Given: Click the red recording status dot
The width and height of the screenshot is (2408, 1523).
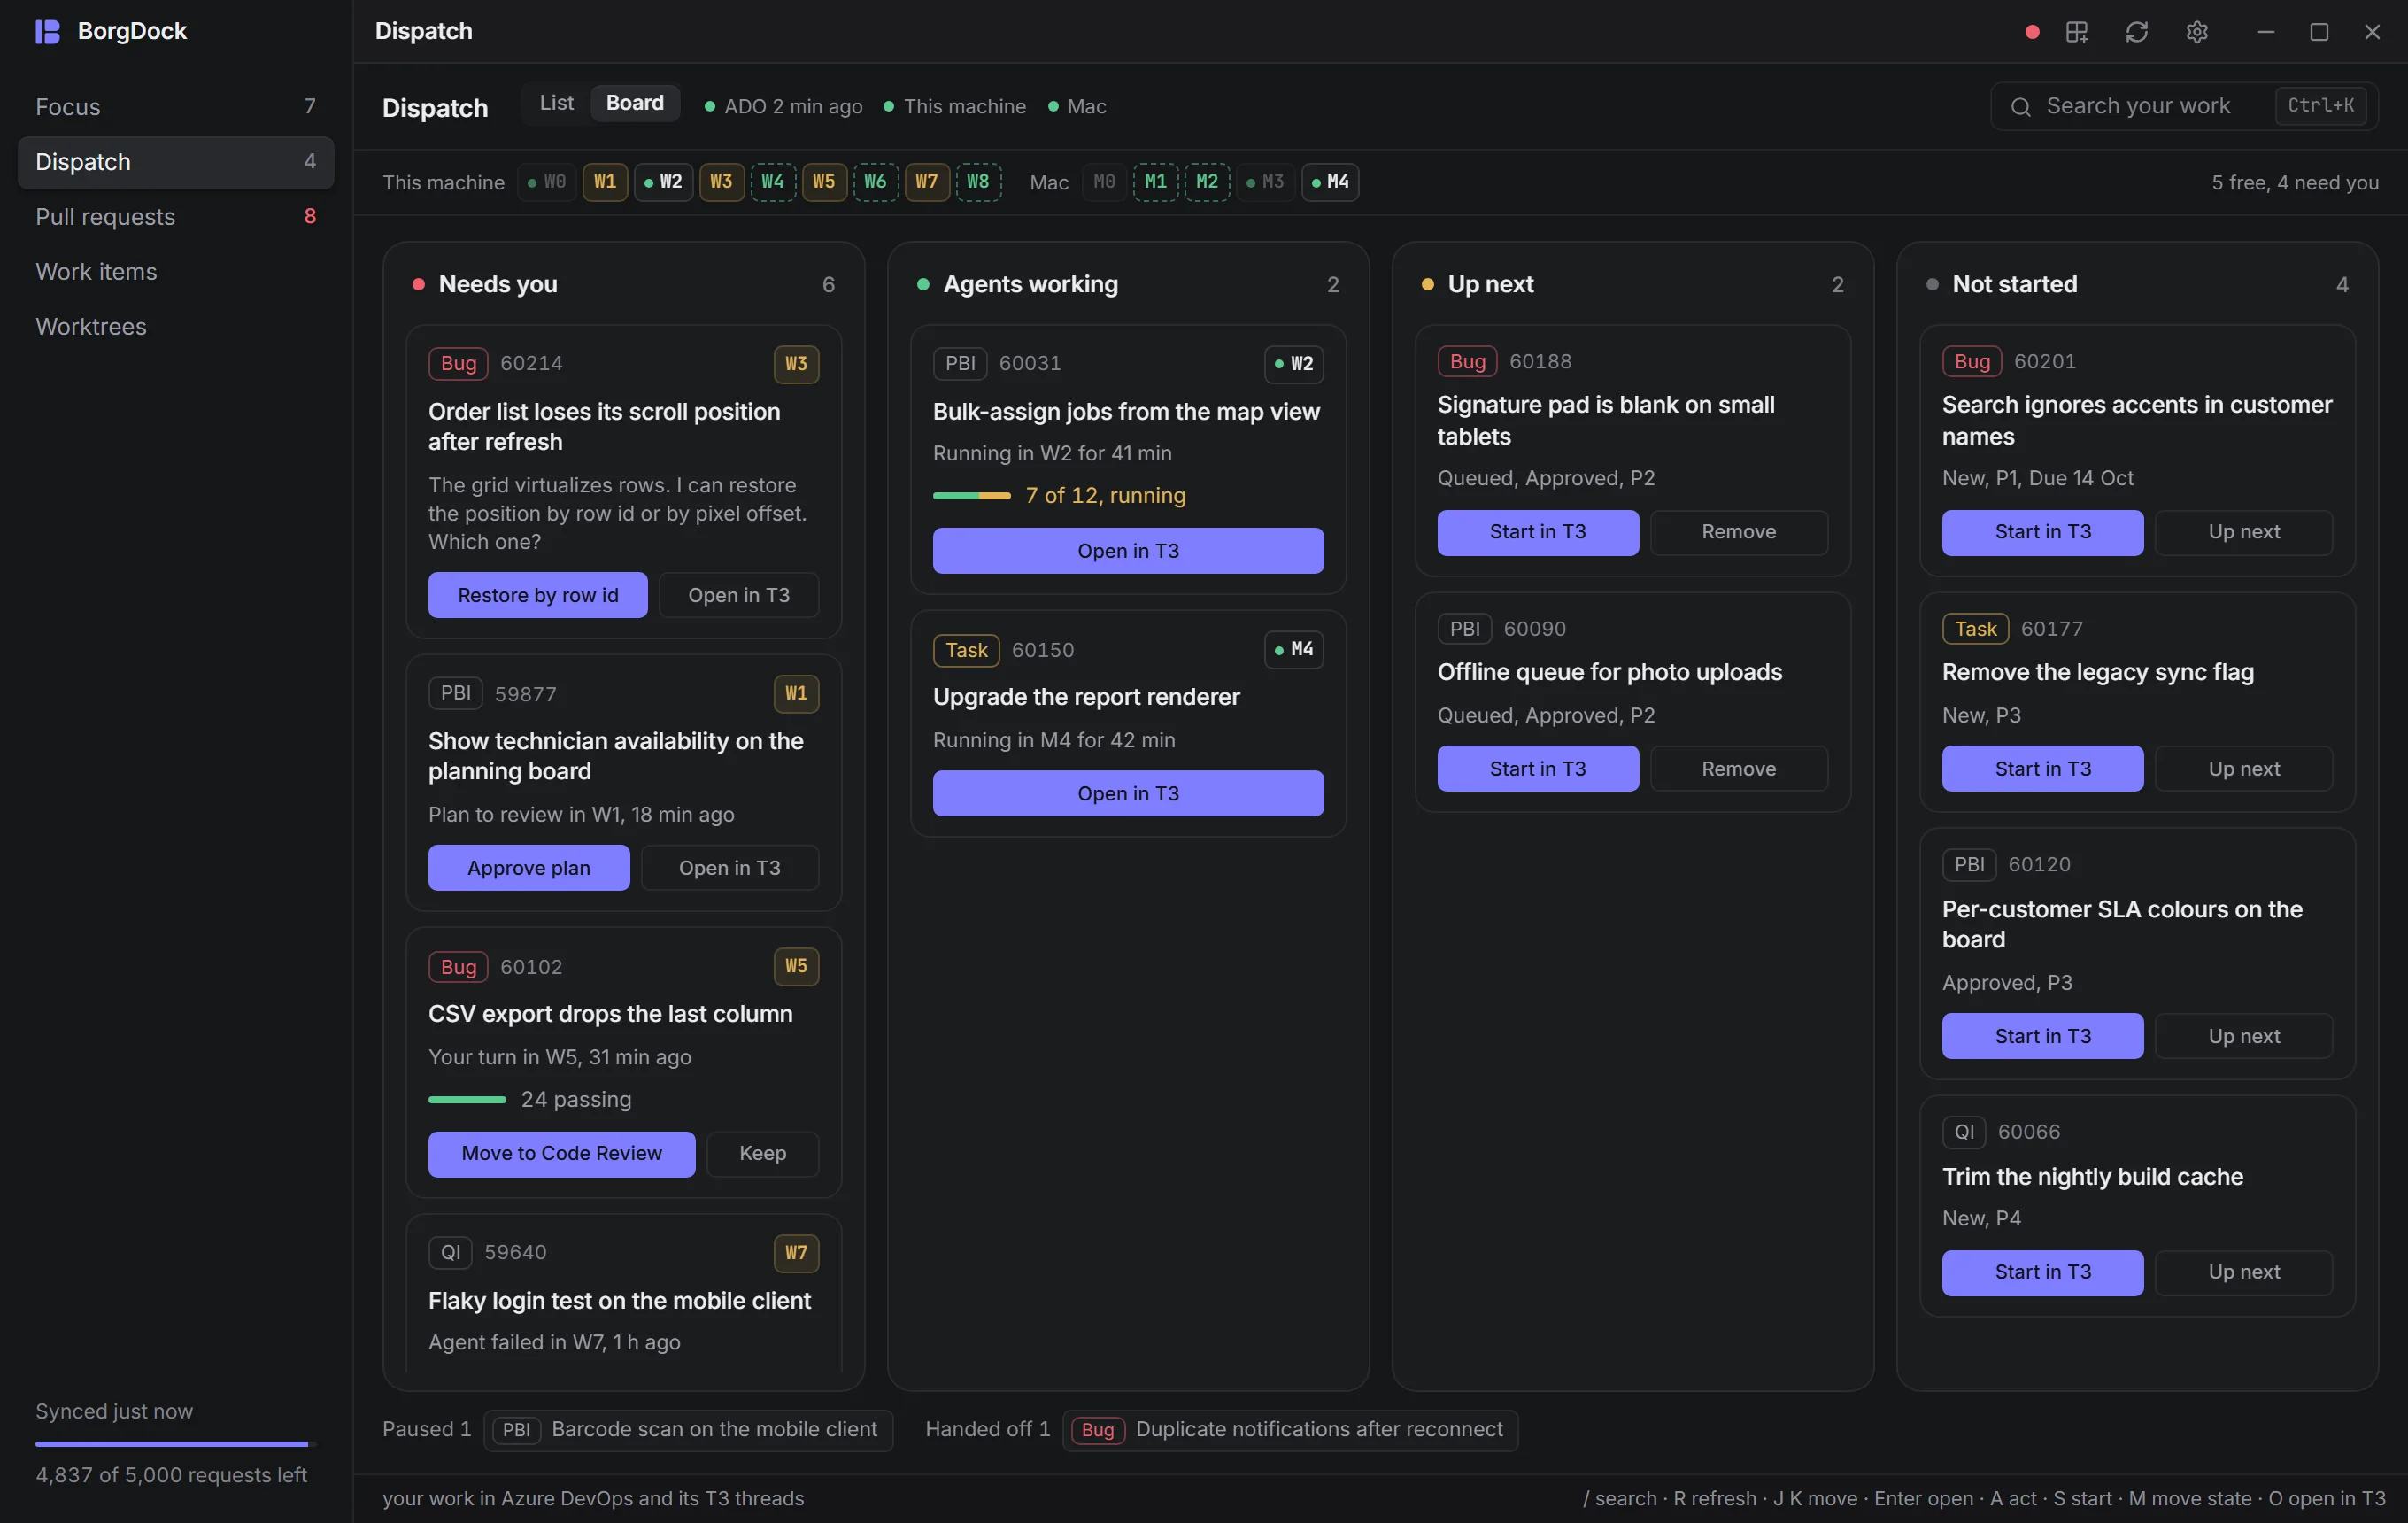Looking at the screenshot, I should point(2031,32).
